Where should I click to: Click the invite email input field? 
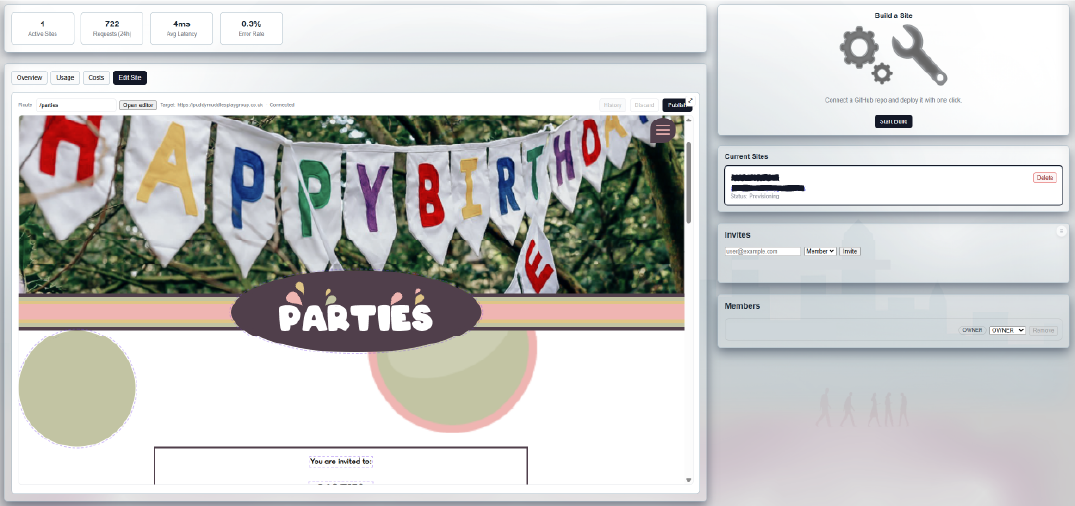click(762, 251)
